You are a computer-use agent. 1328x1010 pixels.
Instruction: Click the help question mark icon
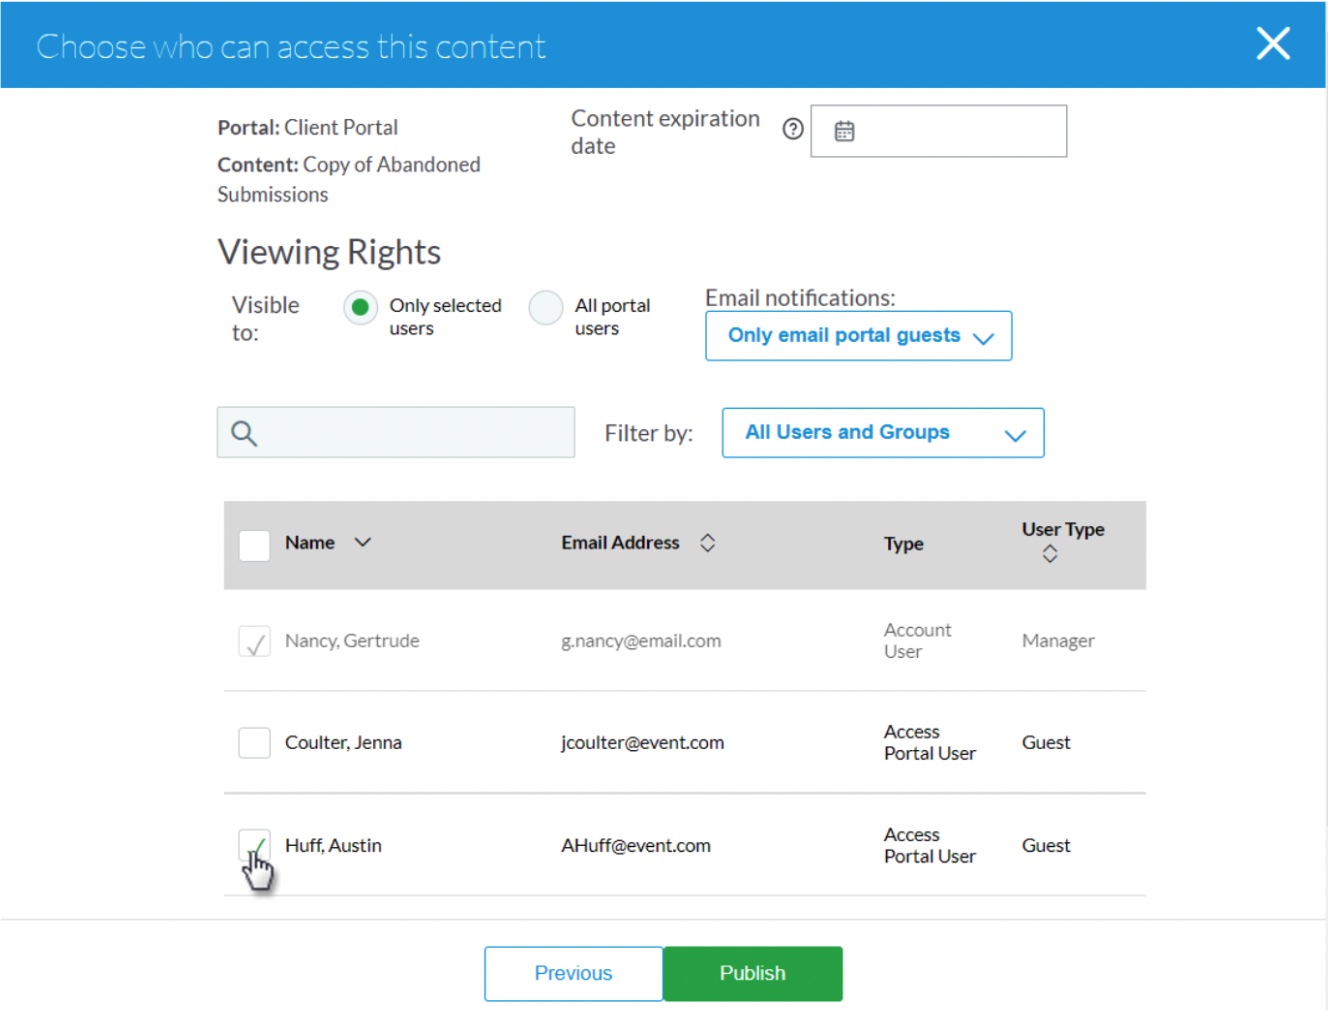click(x=793, y=129)
